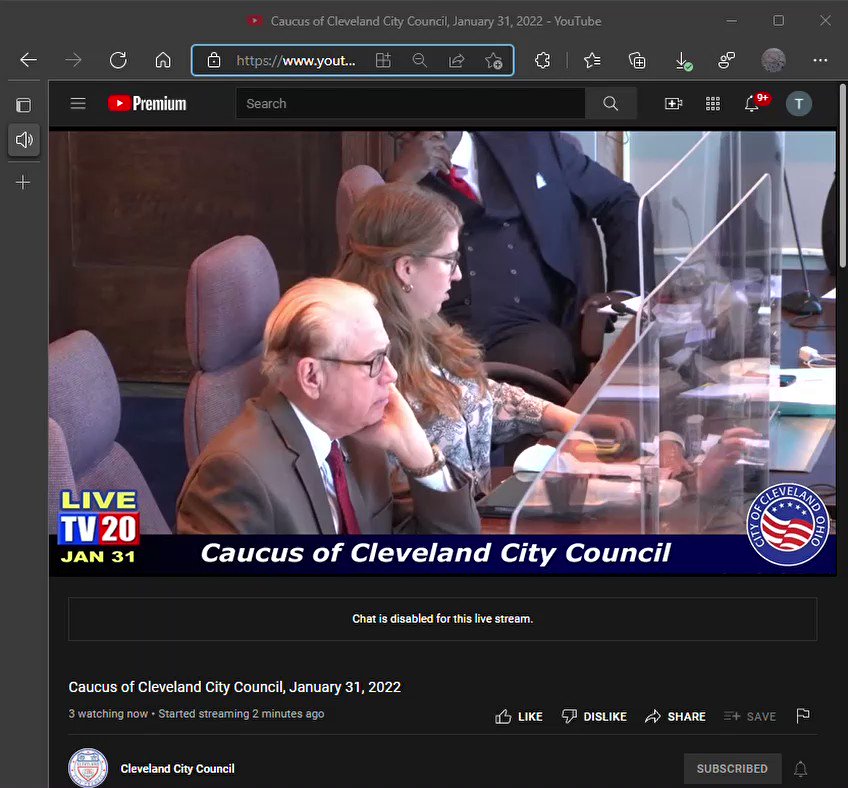Screen dimensions: 848x788
Task: Click the video title text
Action: pyautogui.click(x=235, y=687)
